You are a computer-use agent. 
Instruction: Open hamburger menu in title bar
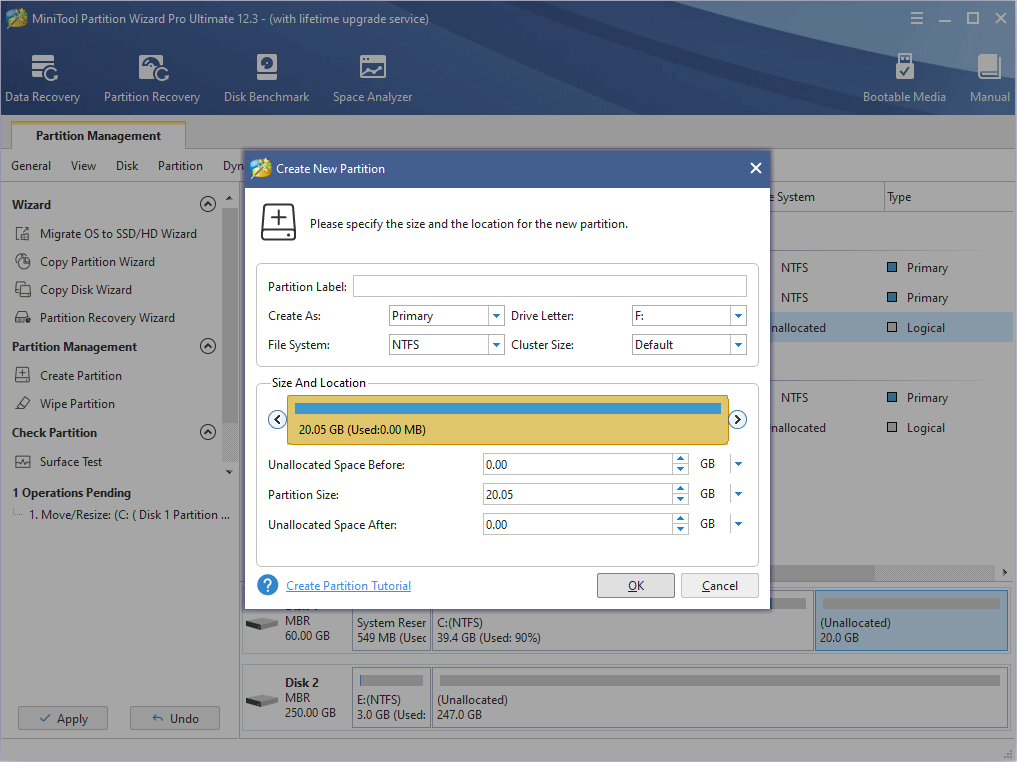916,18
